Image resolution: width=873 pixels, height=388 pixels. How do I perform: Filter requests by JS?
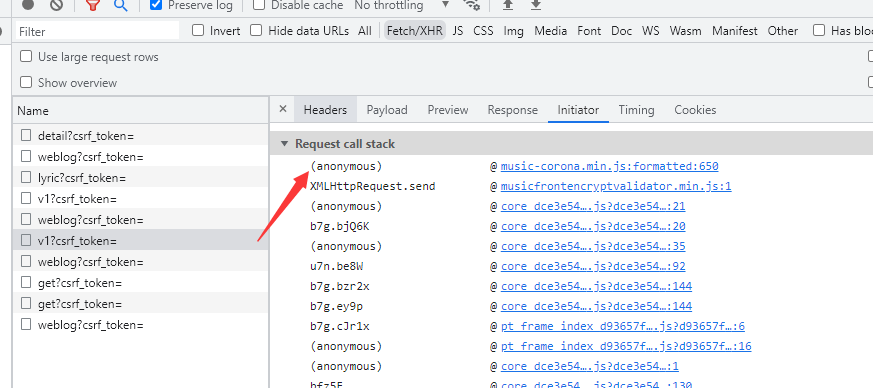[x=458, y=31]
